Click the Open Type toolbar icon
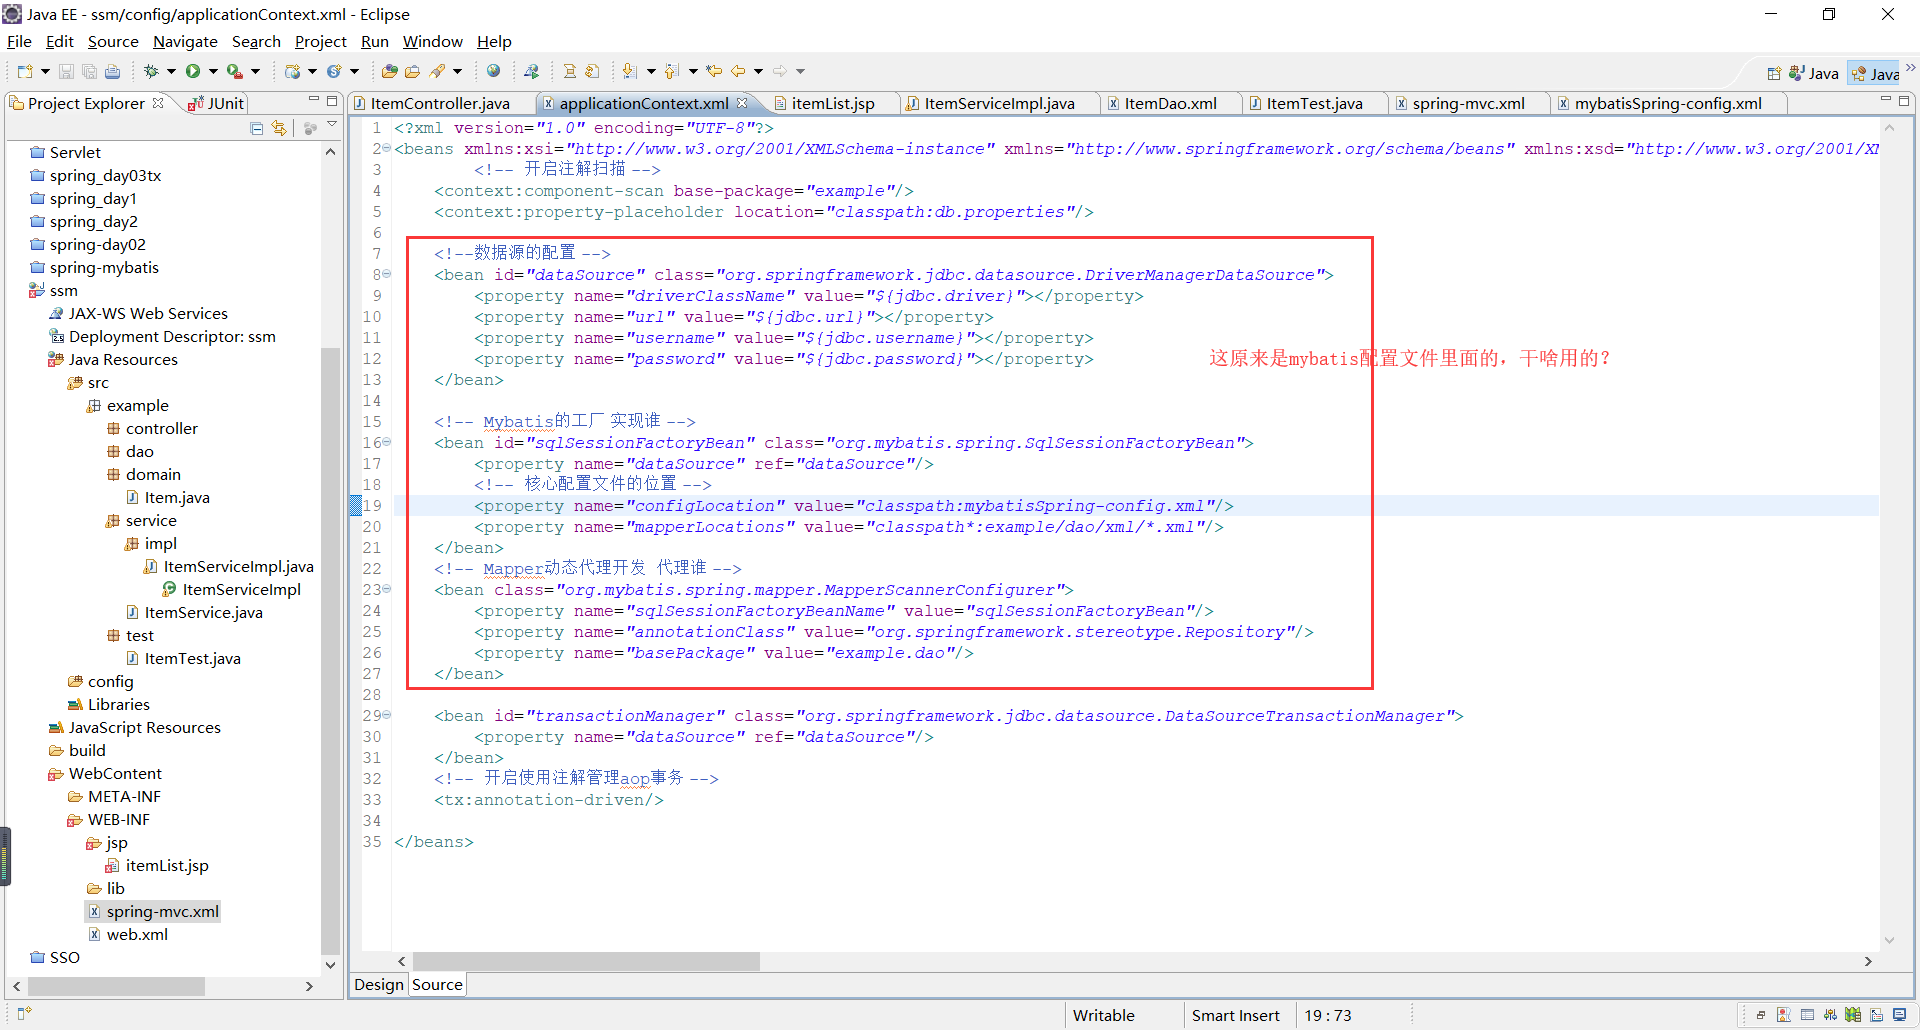Image resolution: width=1920 pixels, height=1030 pixels. coord(389,71)
